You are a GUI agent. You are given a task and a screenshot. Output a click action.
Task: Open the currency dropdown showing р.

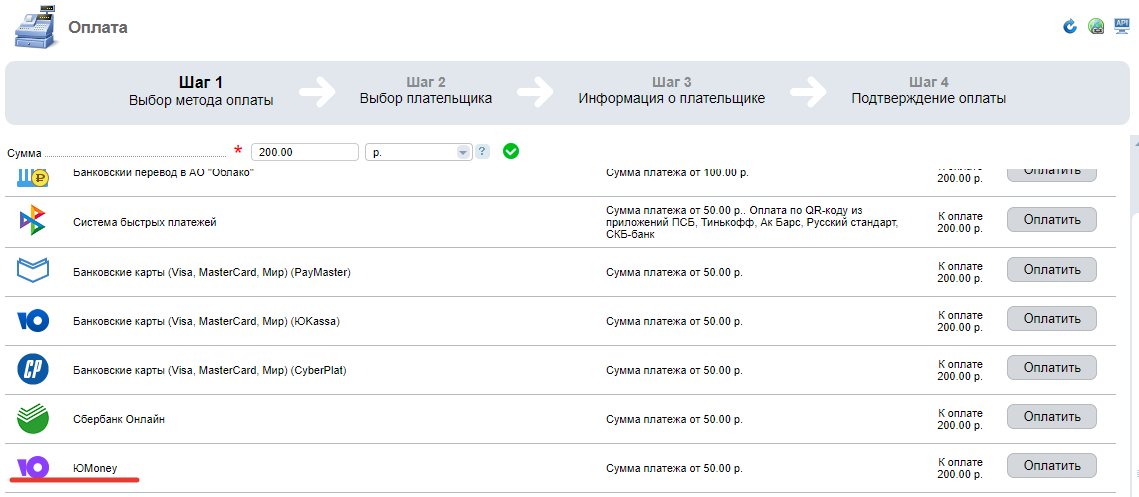pos(418,152)
